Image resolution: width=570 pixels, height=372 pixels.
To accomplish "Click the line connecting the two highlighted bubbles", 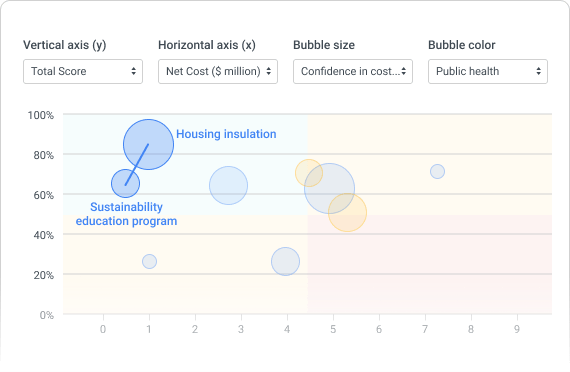I will pyautogui.click(x=137, y=164).
